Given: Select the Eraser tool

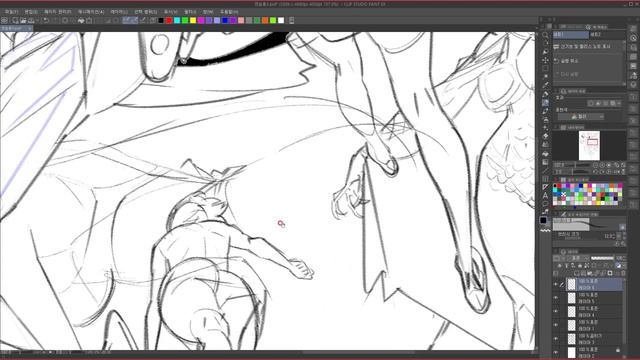Looking at the screenshot, I should [545, 136].
